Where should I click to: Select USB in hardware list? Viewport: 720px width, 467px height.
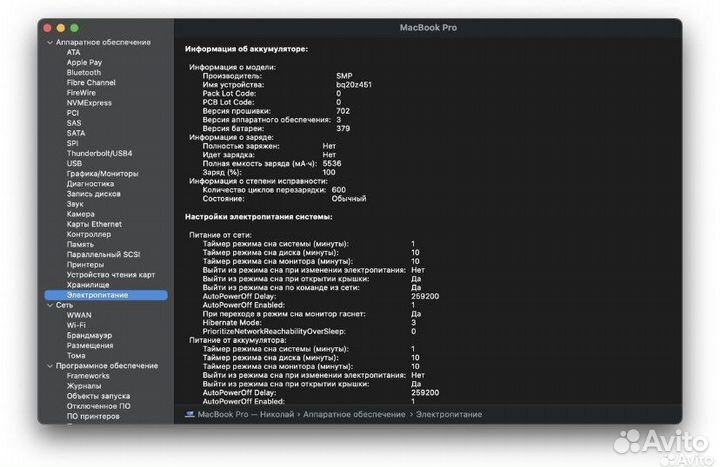click(74, 163)
